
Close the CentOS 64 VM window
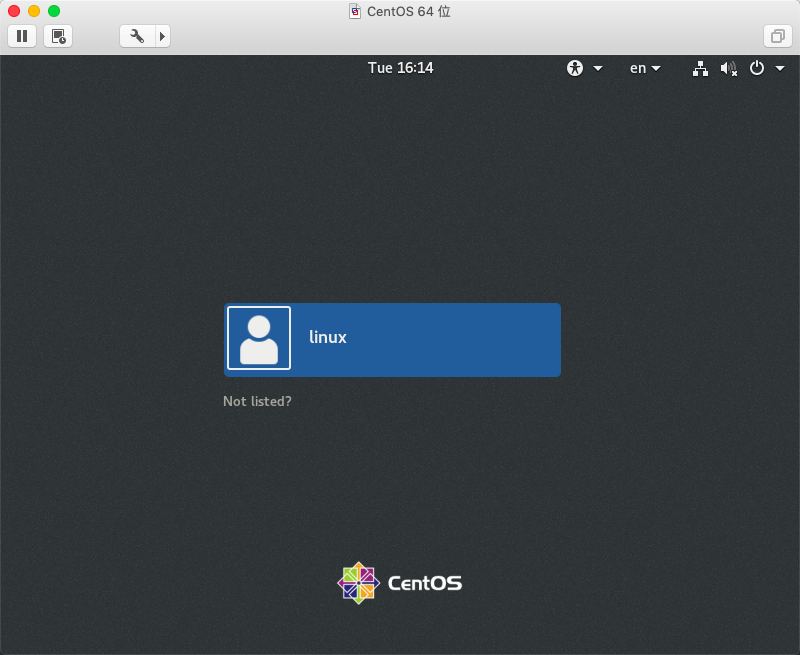pos(14,11)
